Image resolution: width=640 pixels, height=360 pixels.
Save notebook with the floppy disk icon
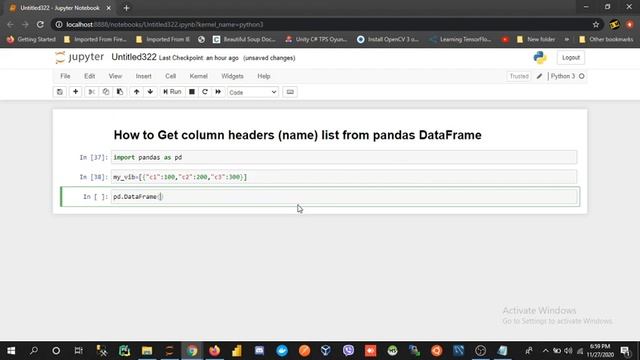[x=60, y=92]
